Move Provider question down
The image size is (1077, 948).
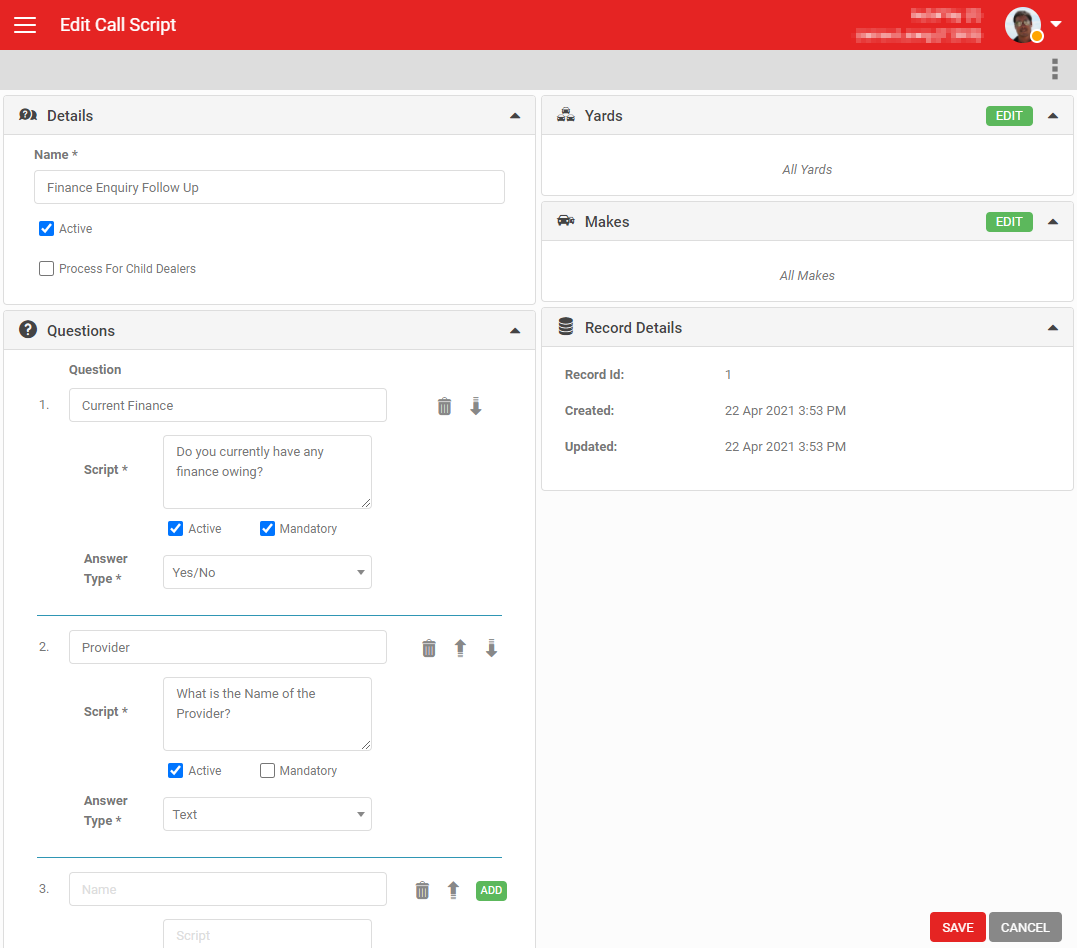491,648
